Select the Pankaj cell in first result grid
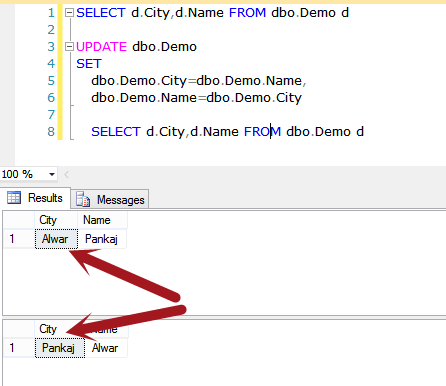446x386 pixels. pyautogui.click(x=102, y=239)
